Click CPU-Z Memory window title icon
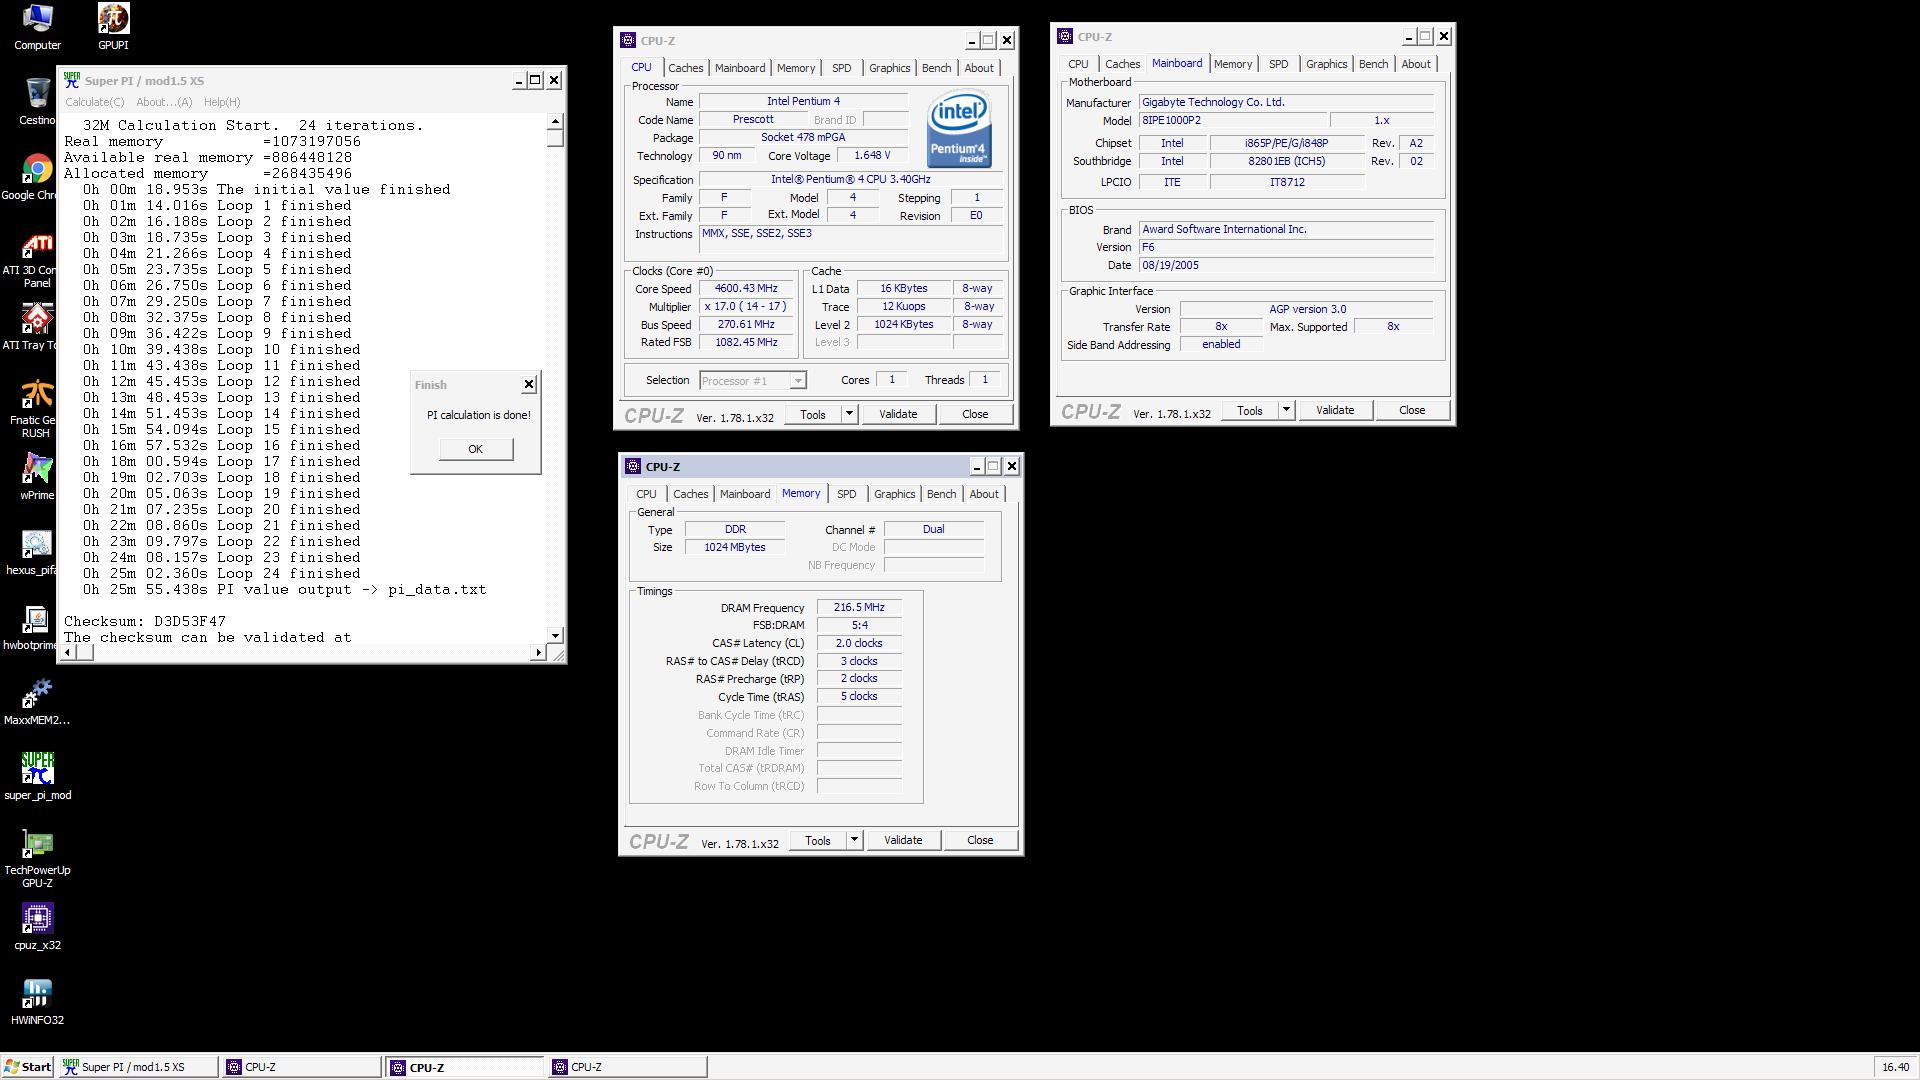Viewport: 1920px width, 1080px height. coord(633,466)
